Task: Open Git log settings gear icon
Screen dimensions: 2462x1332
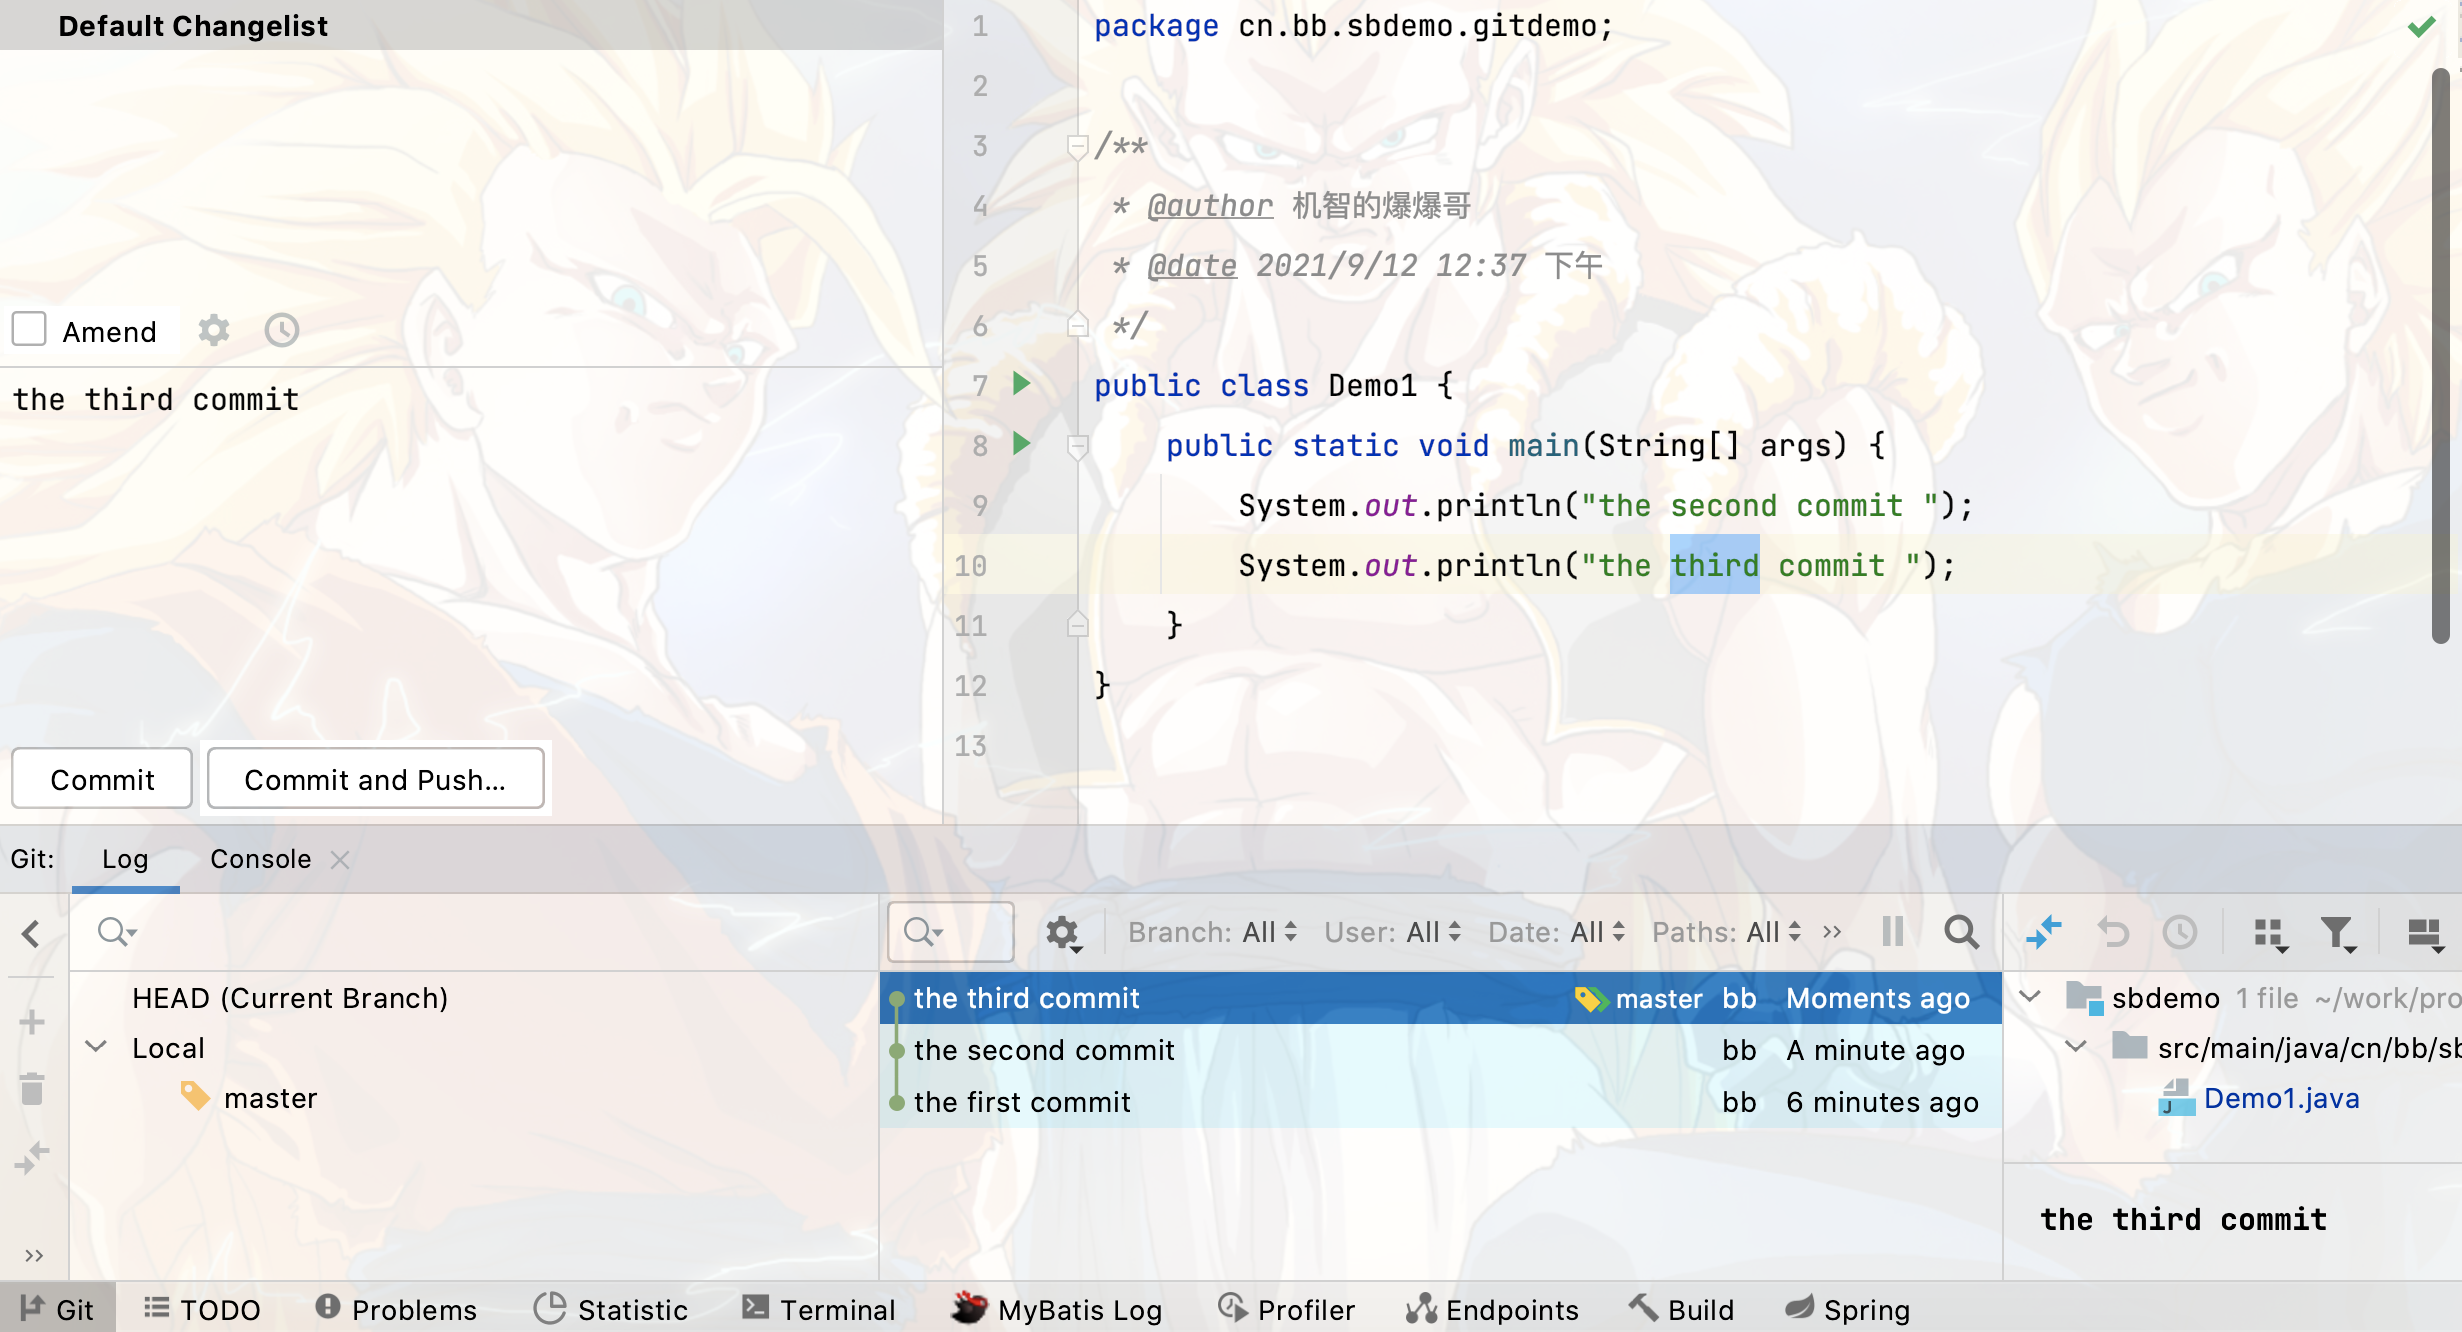Action: coord(1062,933)
